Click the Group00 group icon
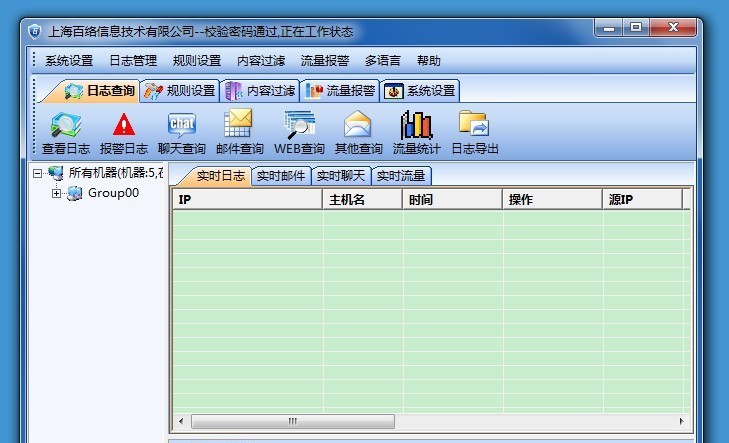The height and width of the screenshot is (443, 729). (x=74, y=193)
